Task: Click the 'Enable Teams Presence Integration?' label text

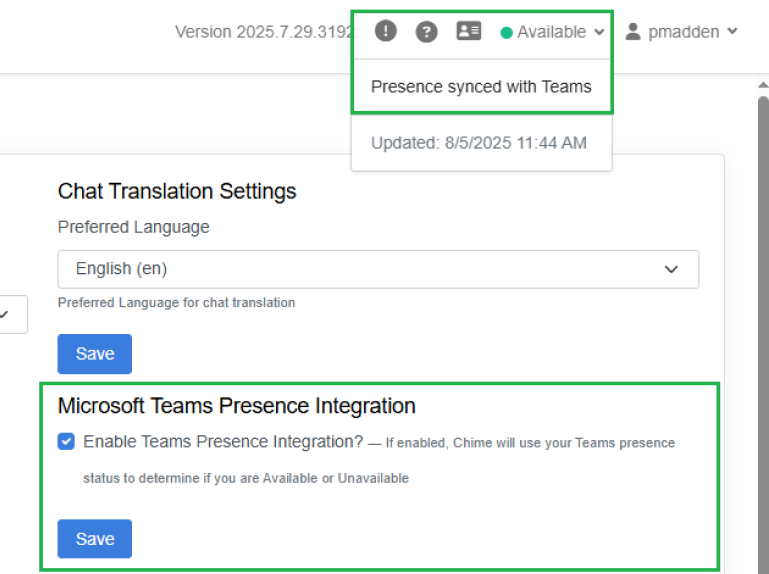Action: point(223,442)
